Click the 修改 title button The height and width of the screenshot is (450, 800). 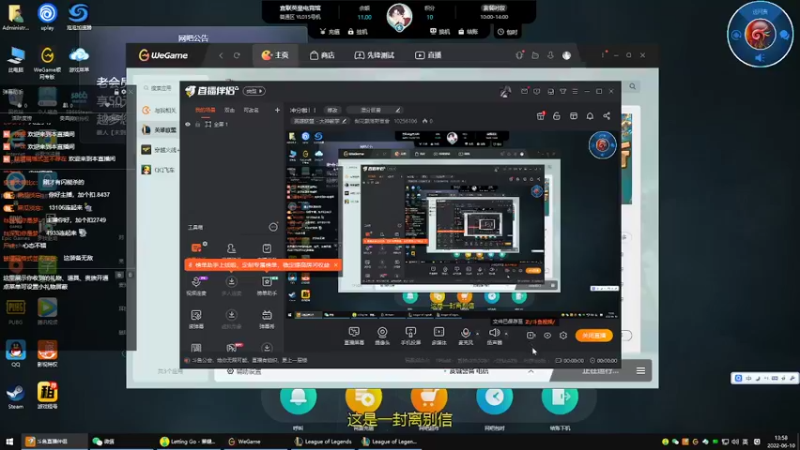click(332, 110)
